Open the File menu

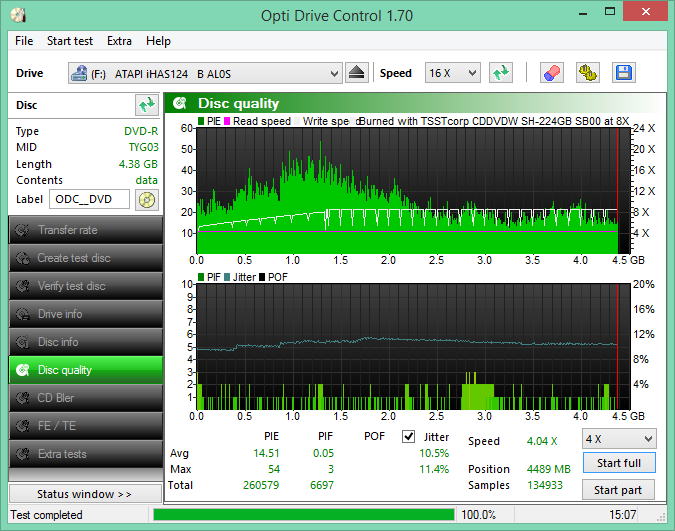coord(24,41)
